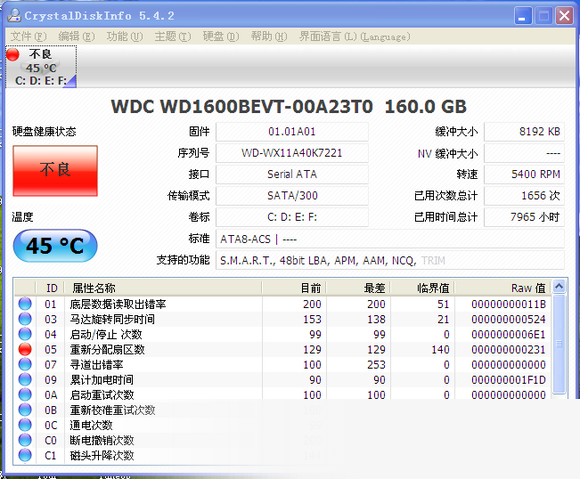Click the transfer mode field SATA/300
This screenshot has width=580, height=479.
point(292,196)
